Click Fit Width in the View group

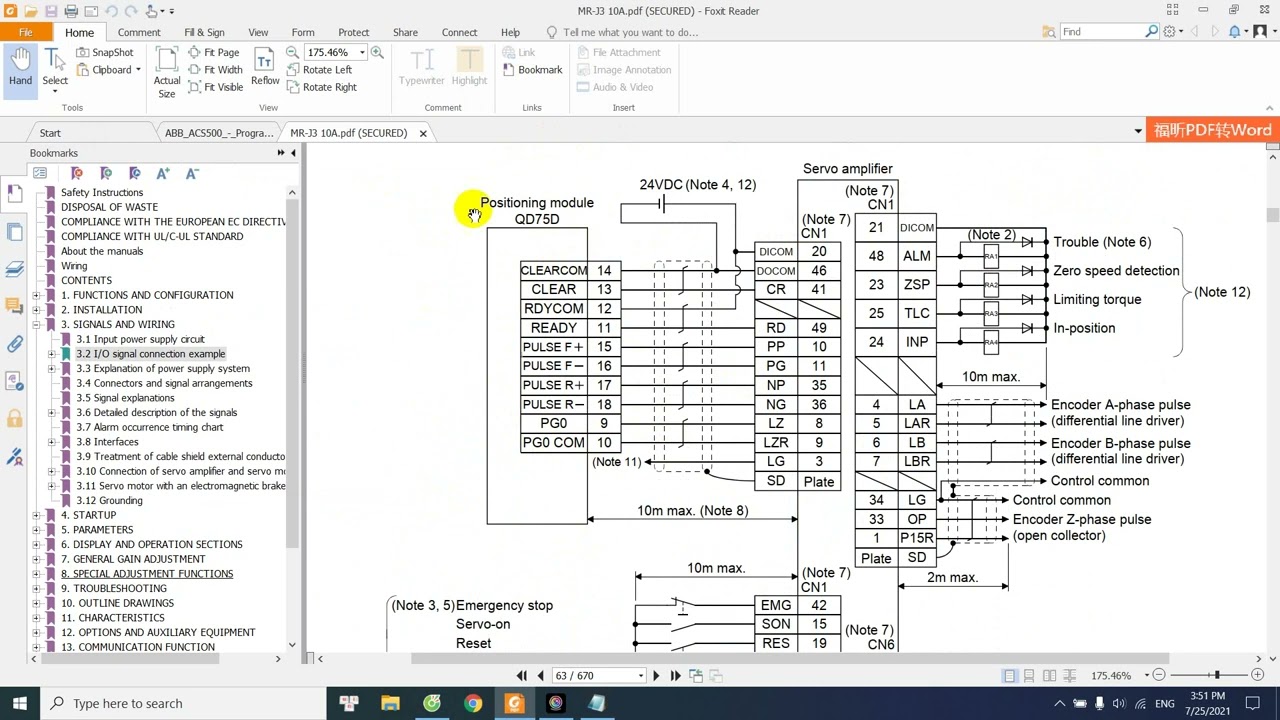[215, 70]
